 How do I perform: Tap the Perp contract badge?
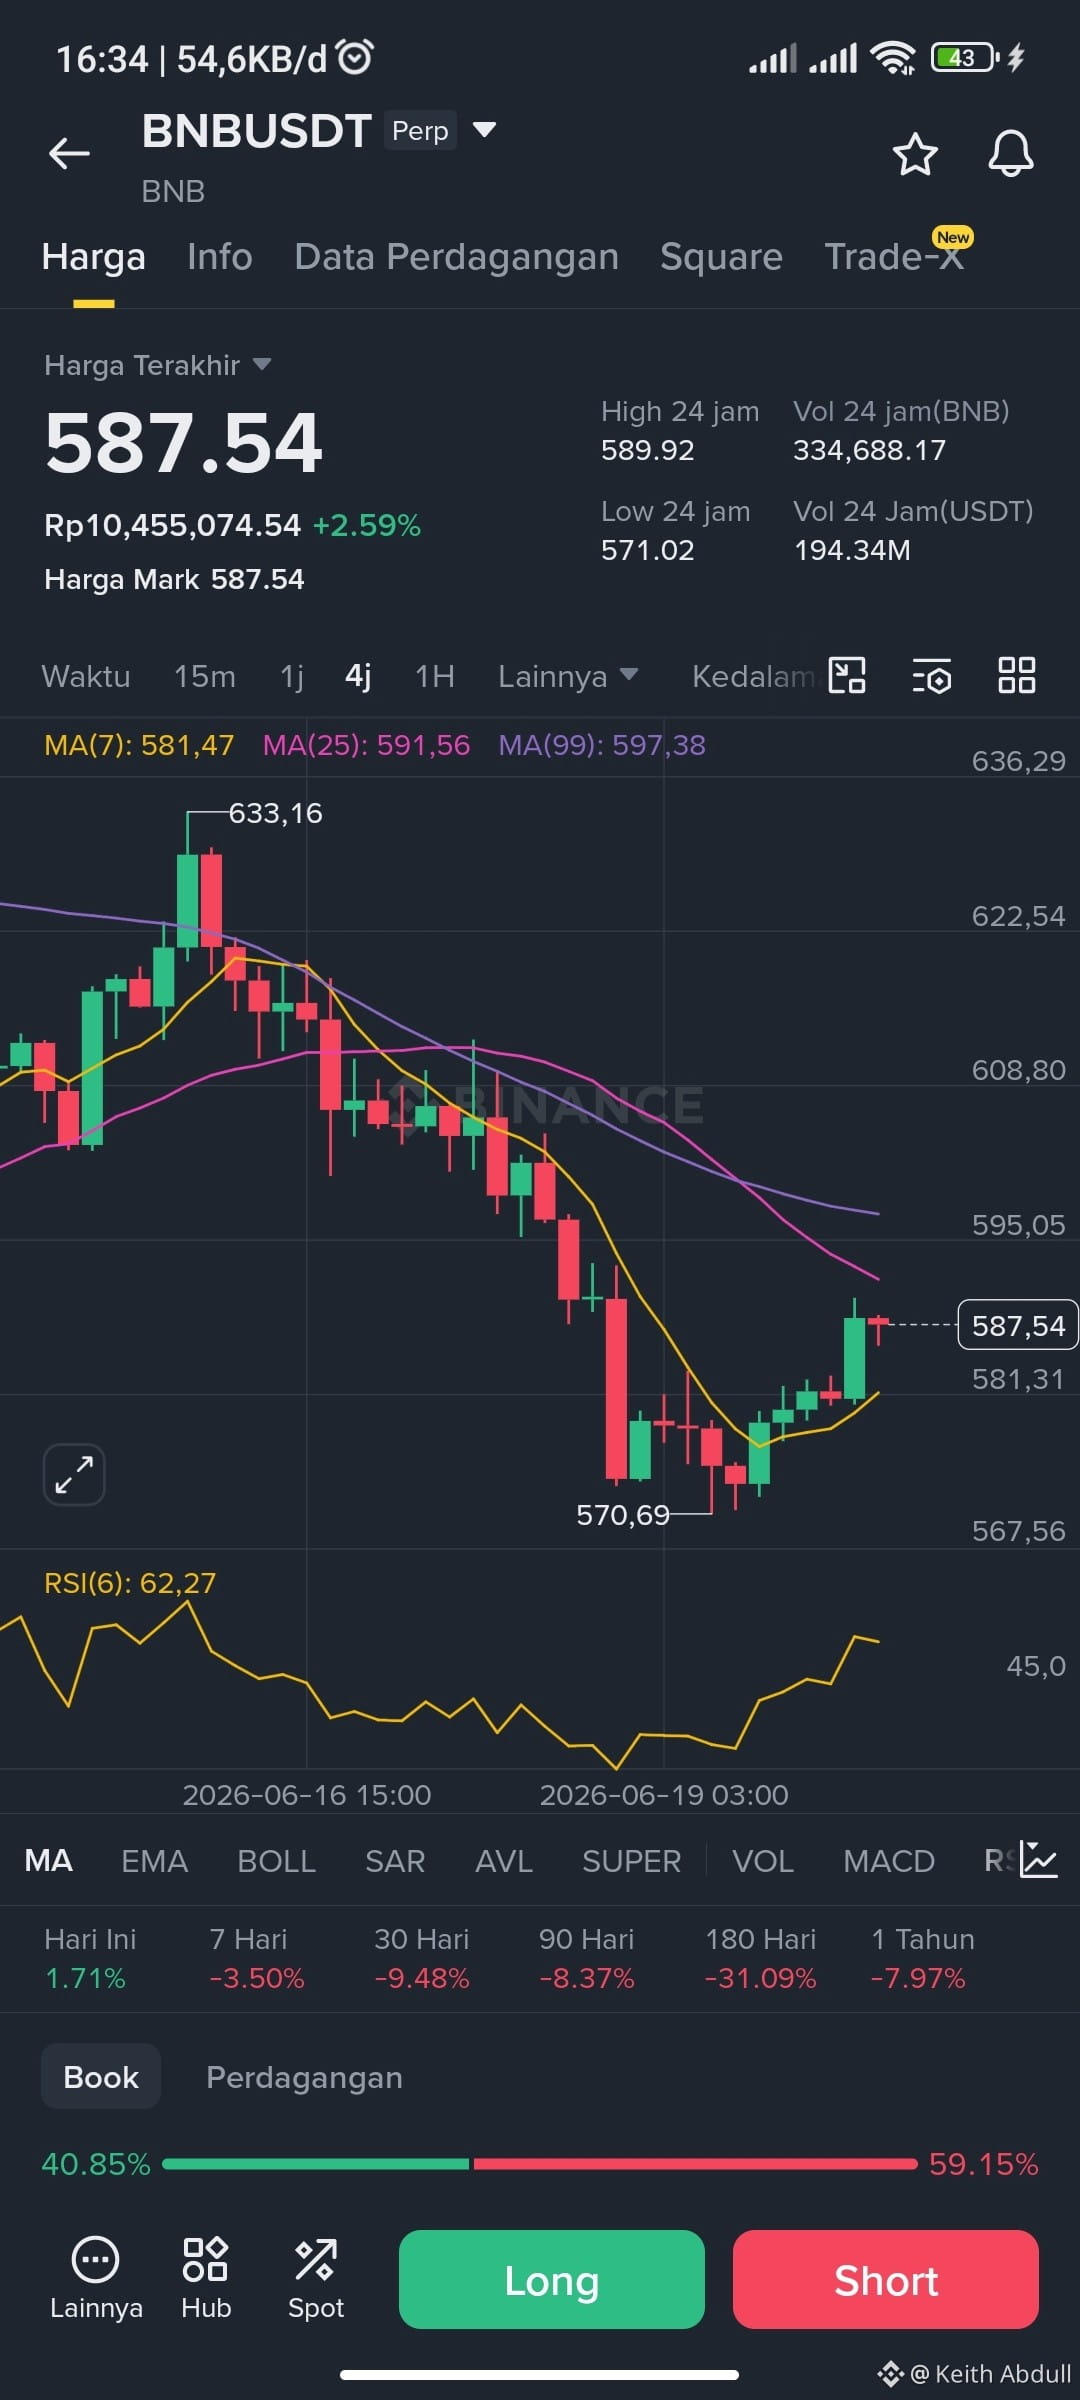point(420,131)
